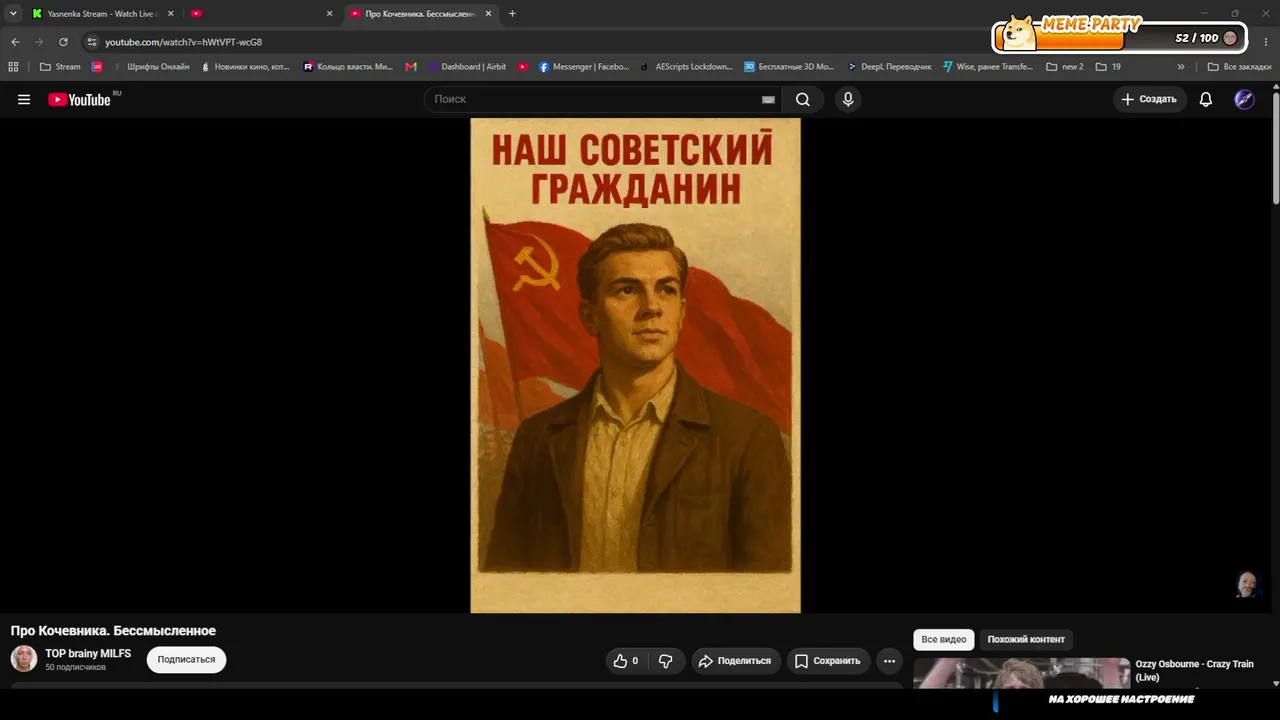The height and width of the screenshot is (720, 1280).
Task: Click the YouTube search magnifier button
Action: click(803, 99)
